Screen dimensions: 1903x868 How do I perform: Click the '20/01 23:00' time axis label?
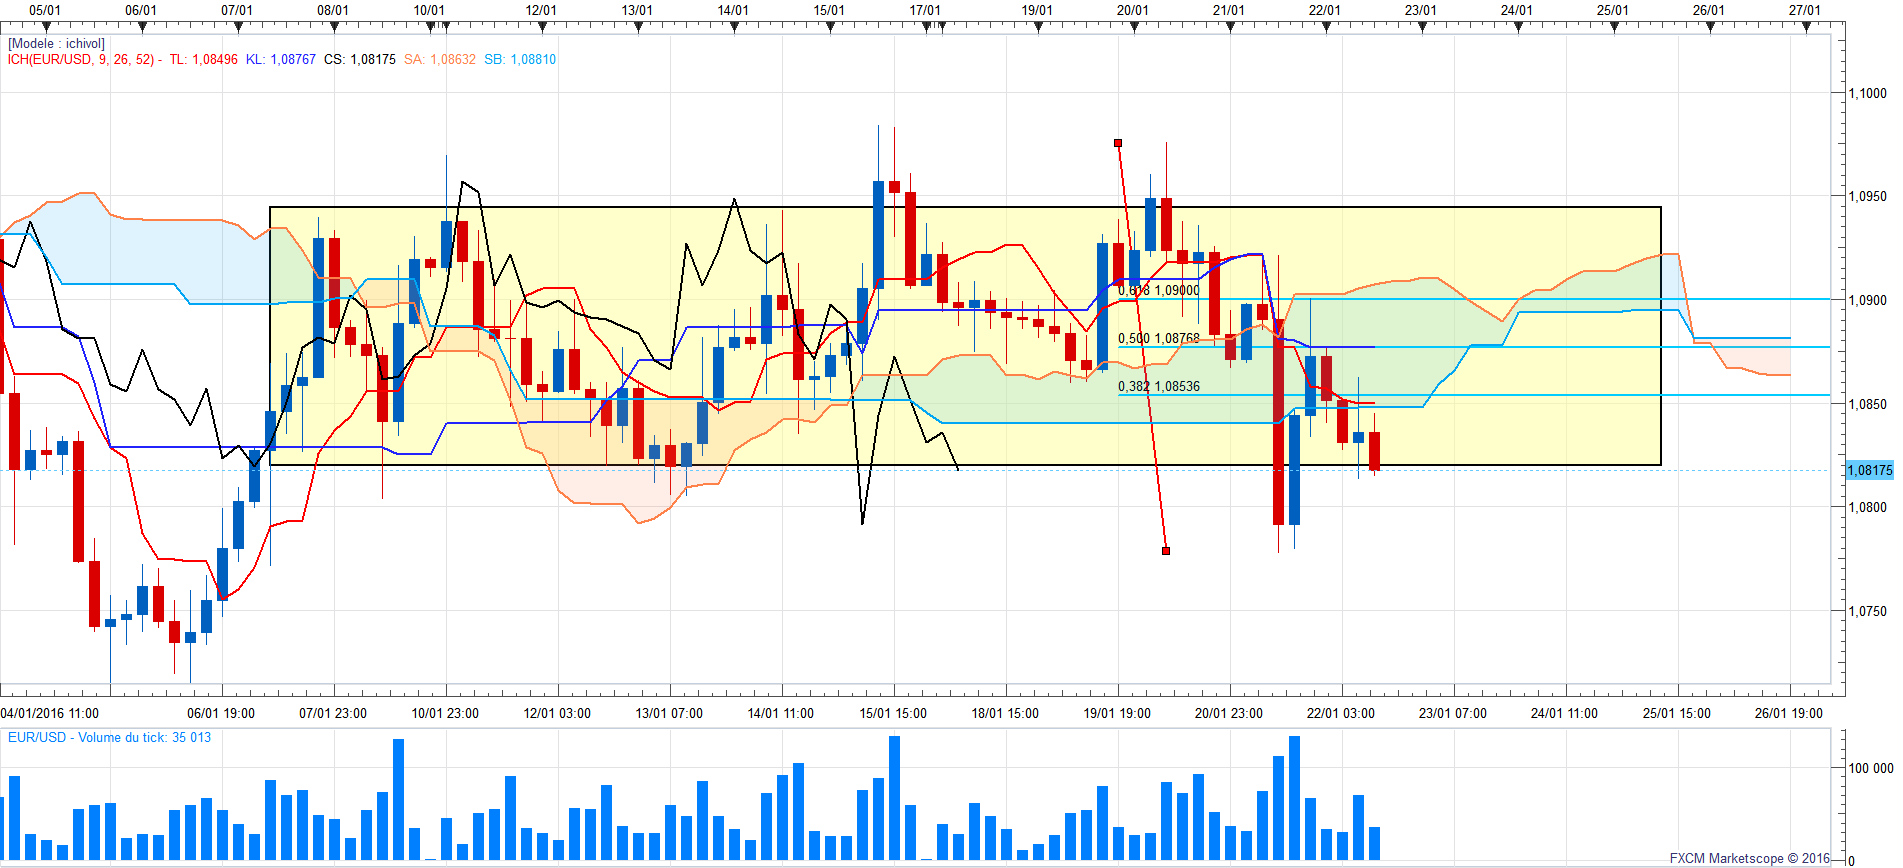tap(1229, 714)
